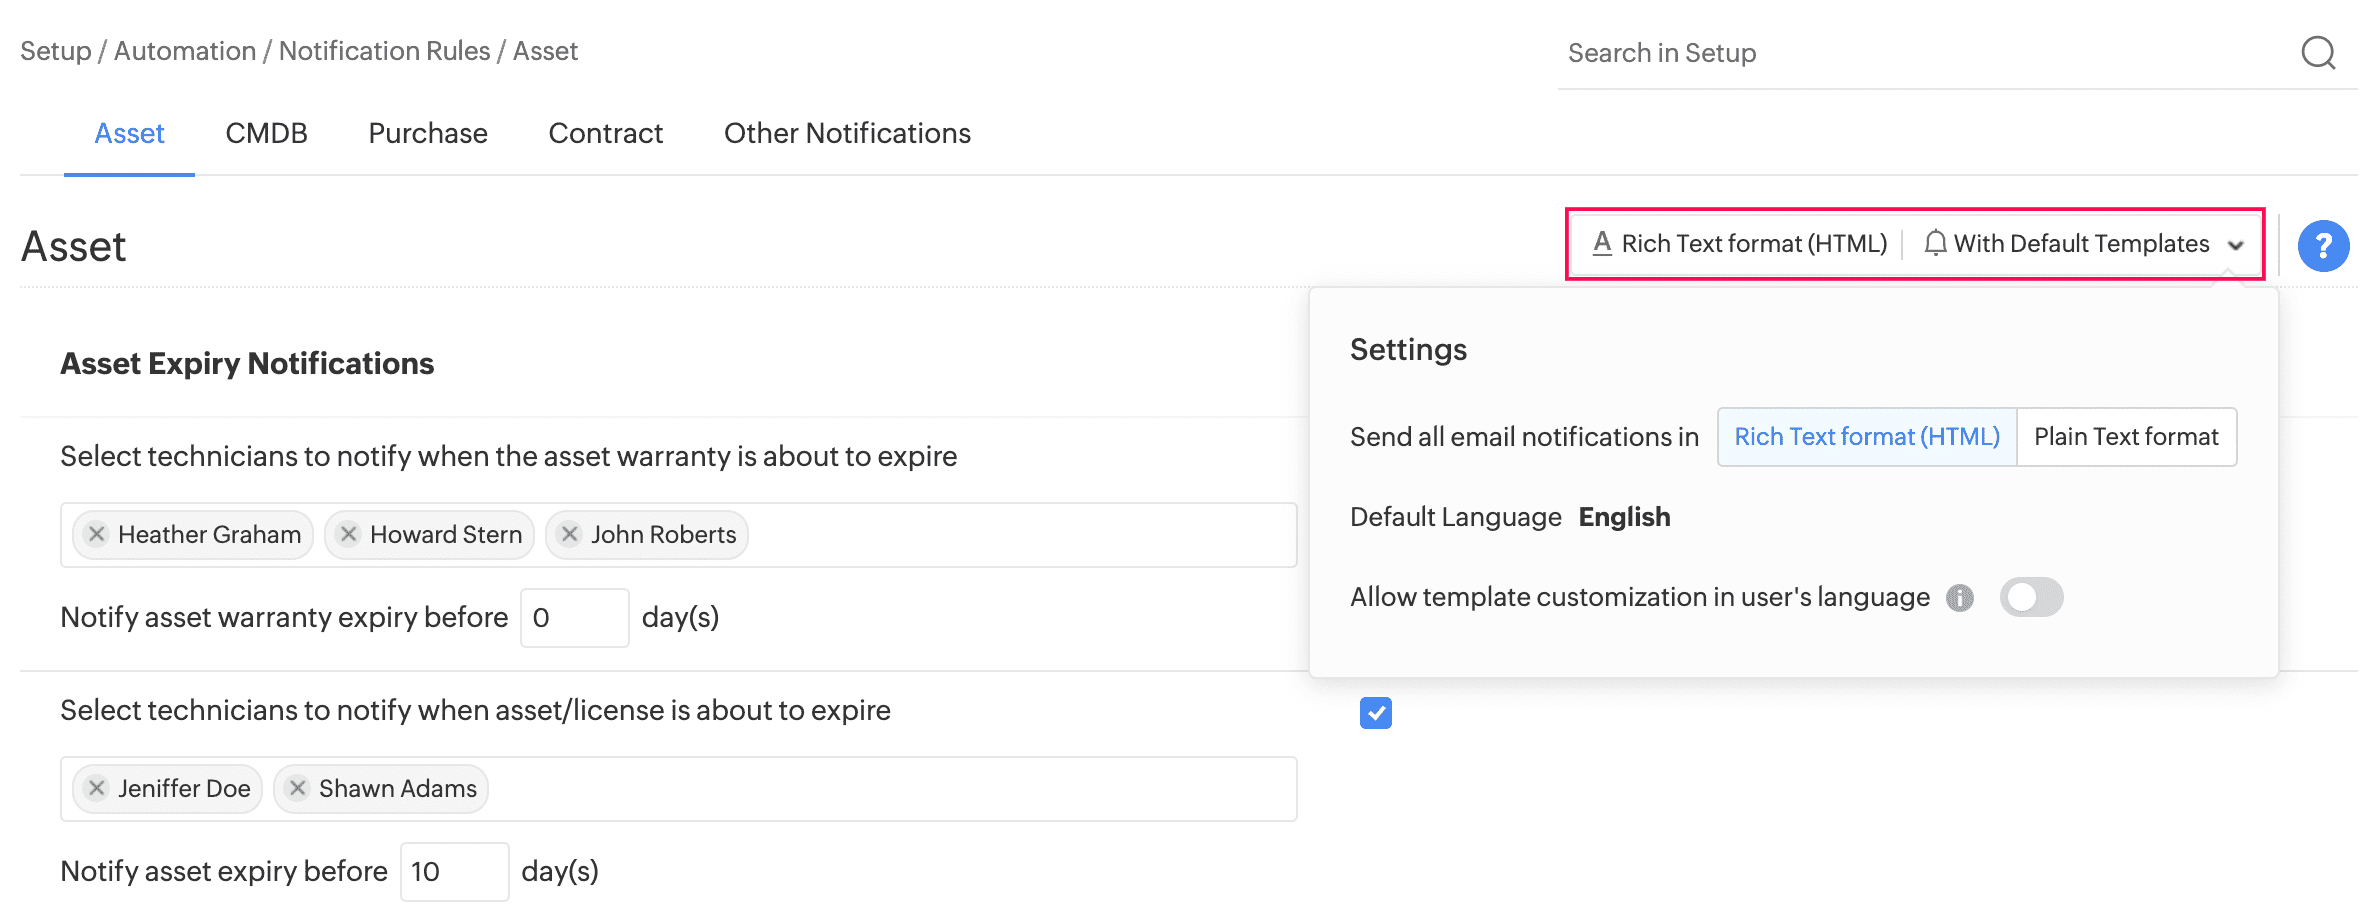Collapse the With Default Templates dropdown
Screen dimensions: 2376x922
[2236, 245]
